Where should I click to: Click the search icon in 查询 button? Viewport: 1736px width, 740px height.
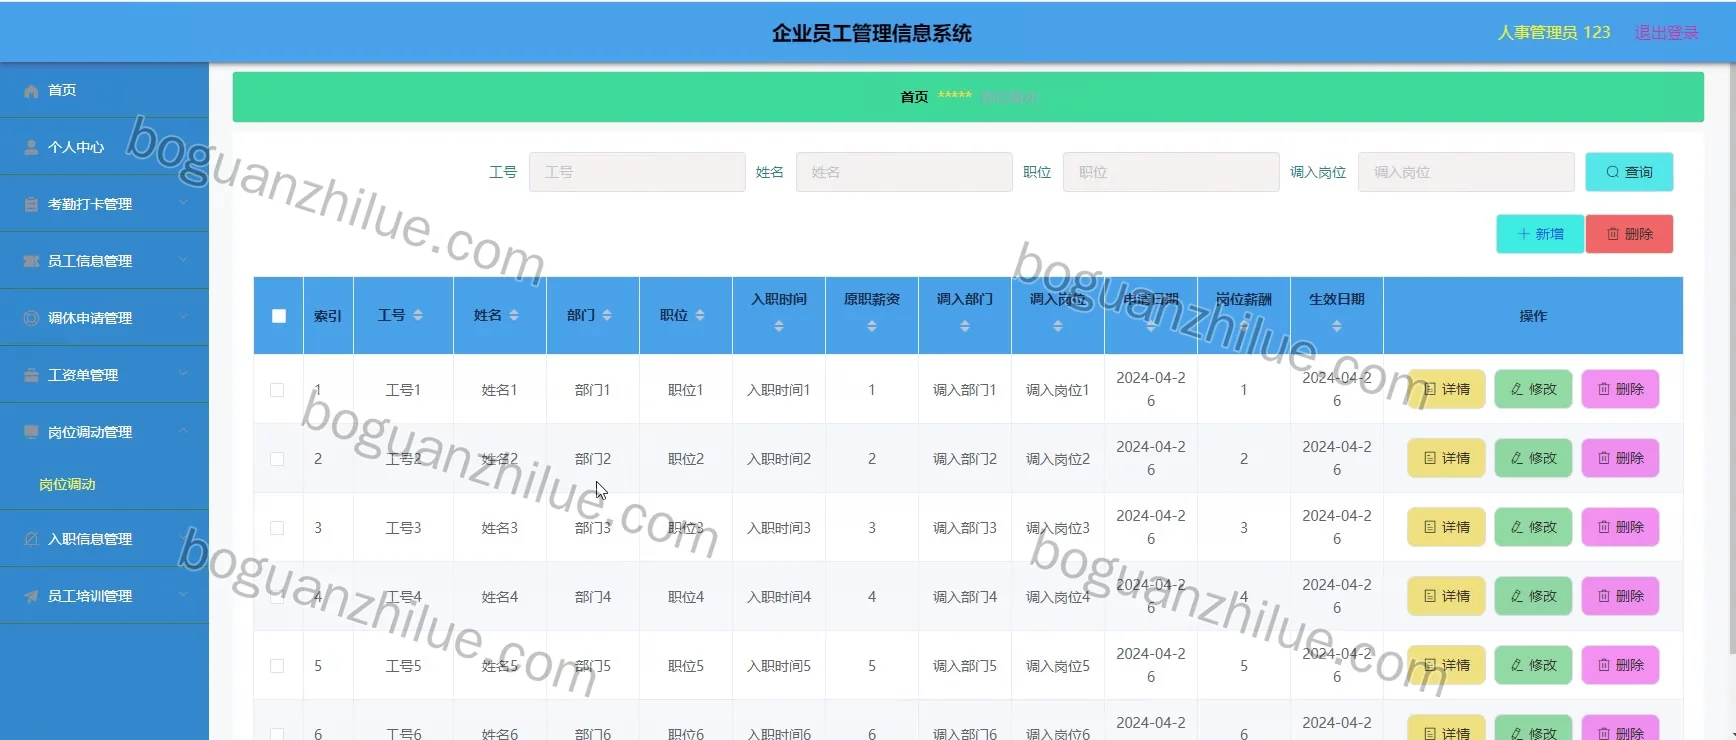click(1612, 173)
